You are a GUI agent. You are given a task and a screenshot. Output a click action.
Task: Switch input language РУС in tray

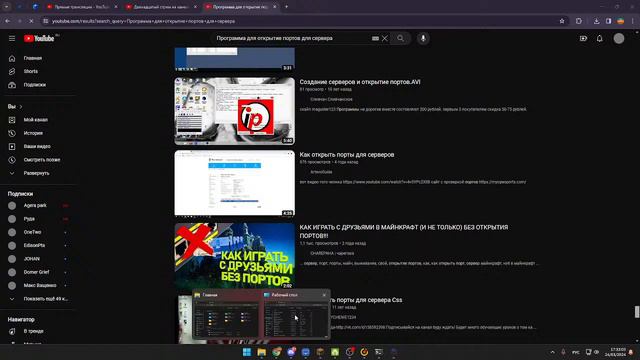pos(576,352)
